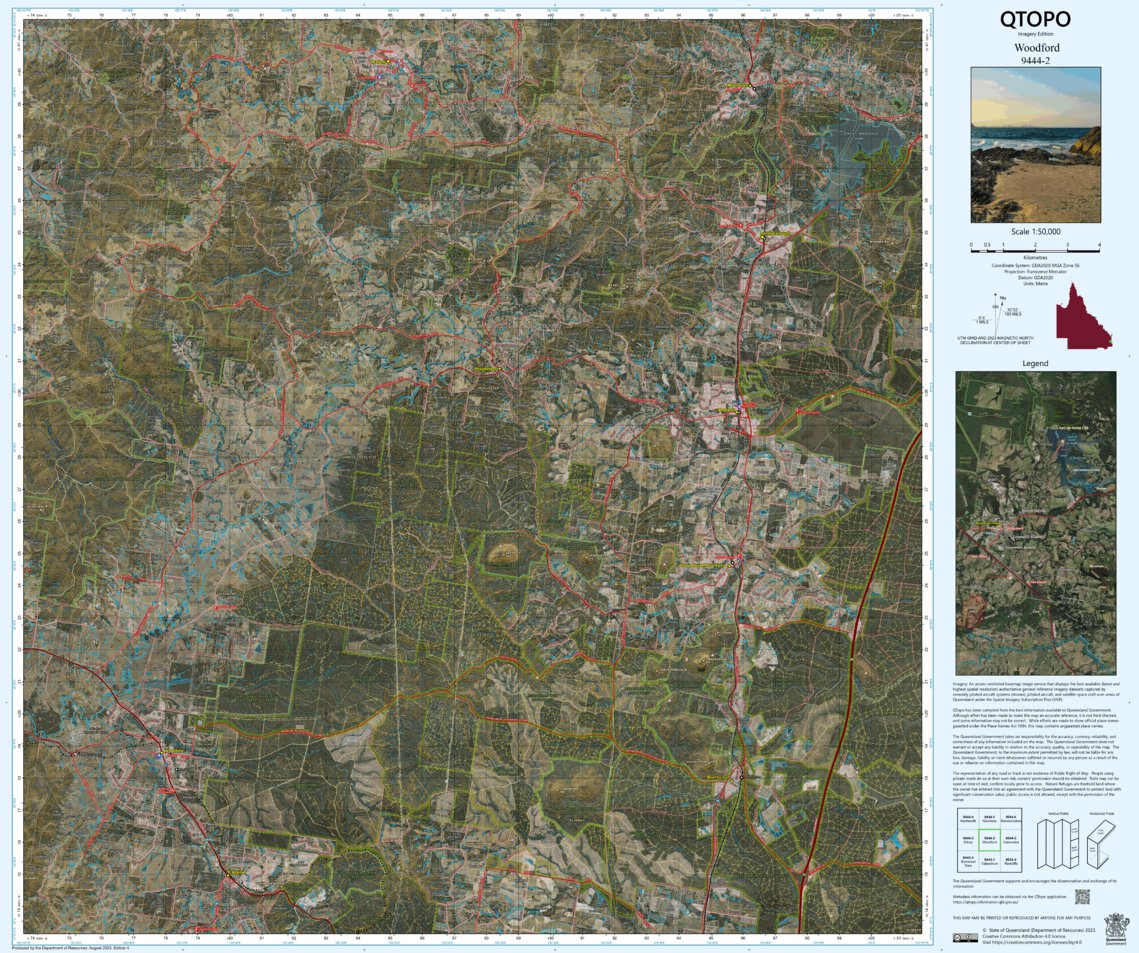Select the Woodford 9444-2 sheet in index grid
Viewport: 1139px width, 953px height.
(x=990, y=840)
